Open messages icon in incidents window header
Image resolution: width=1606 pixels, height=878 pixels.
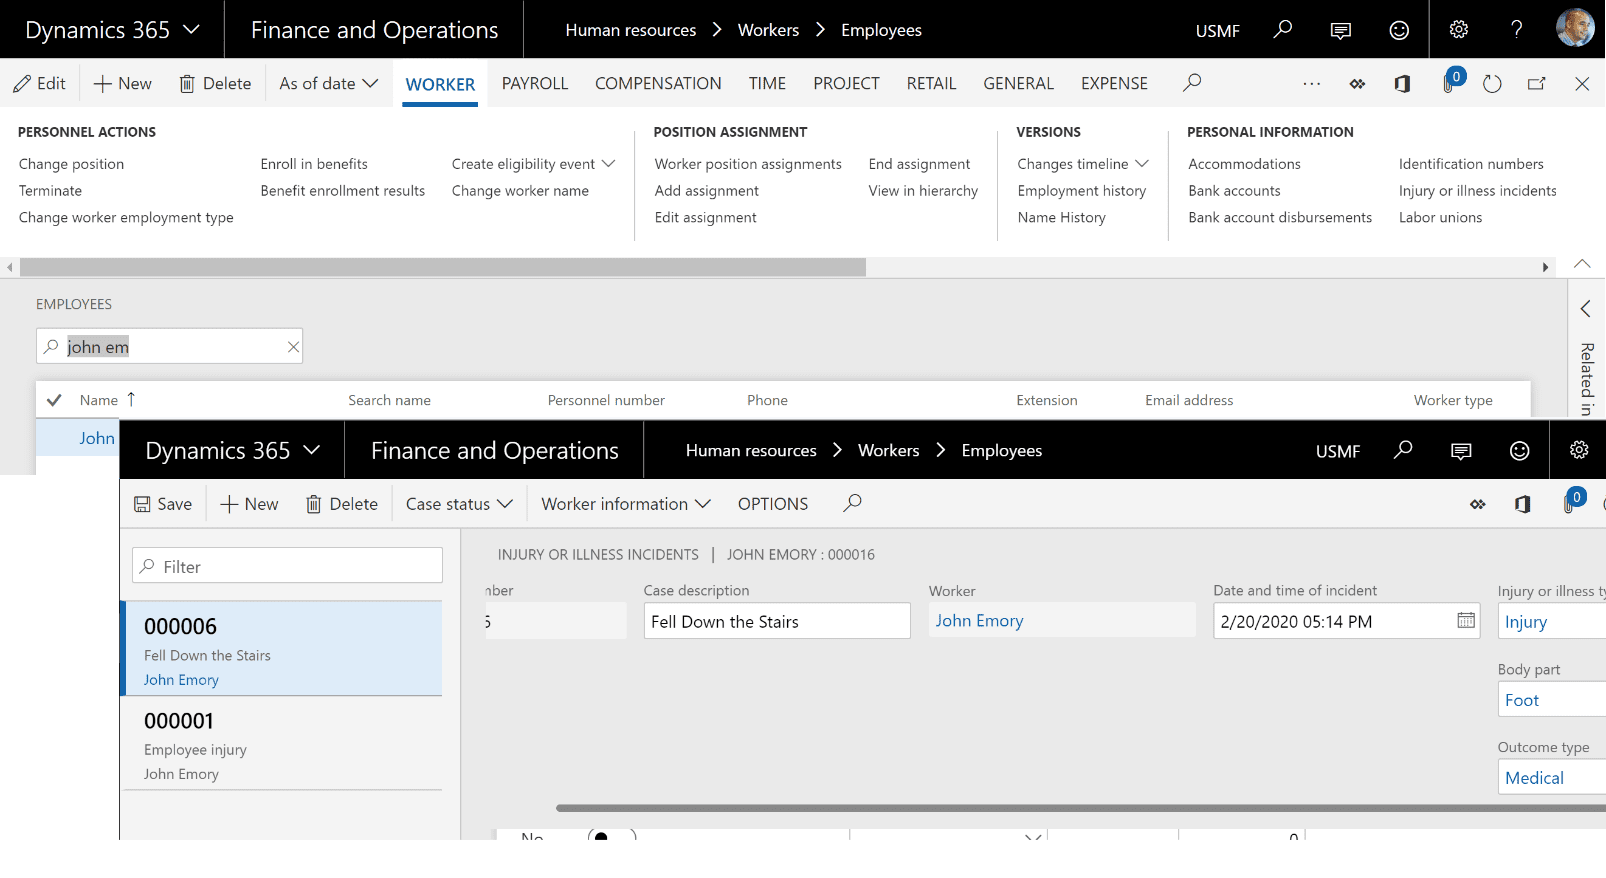tap(1461, 451)
